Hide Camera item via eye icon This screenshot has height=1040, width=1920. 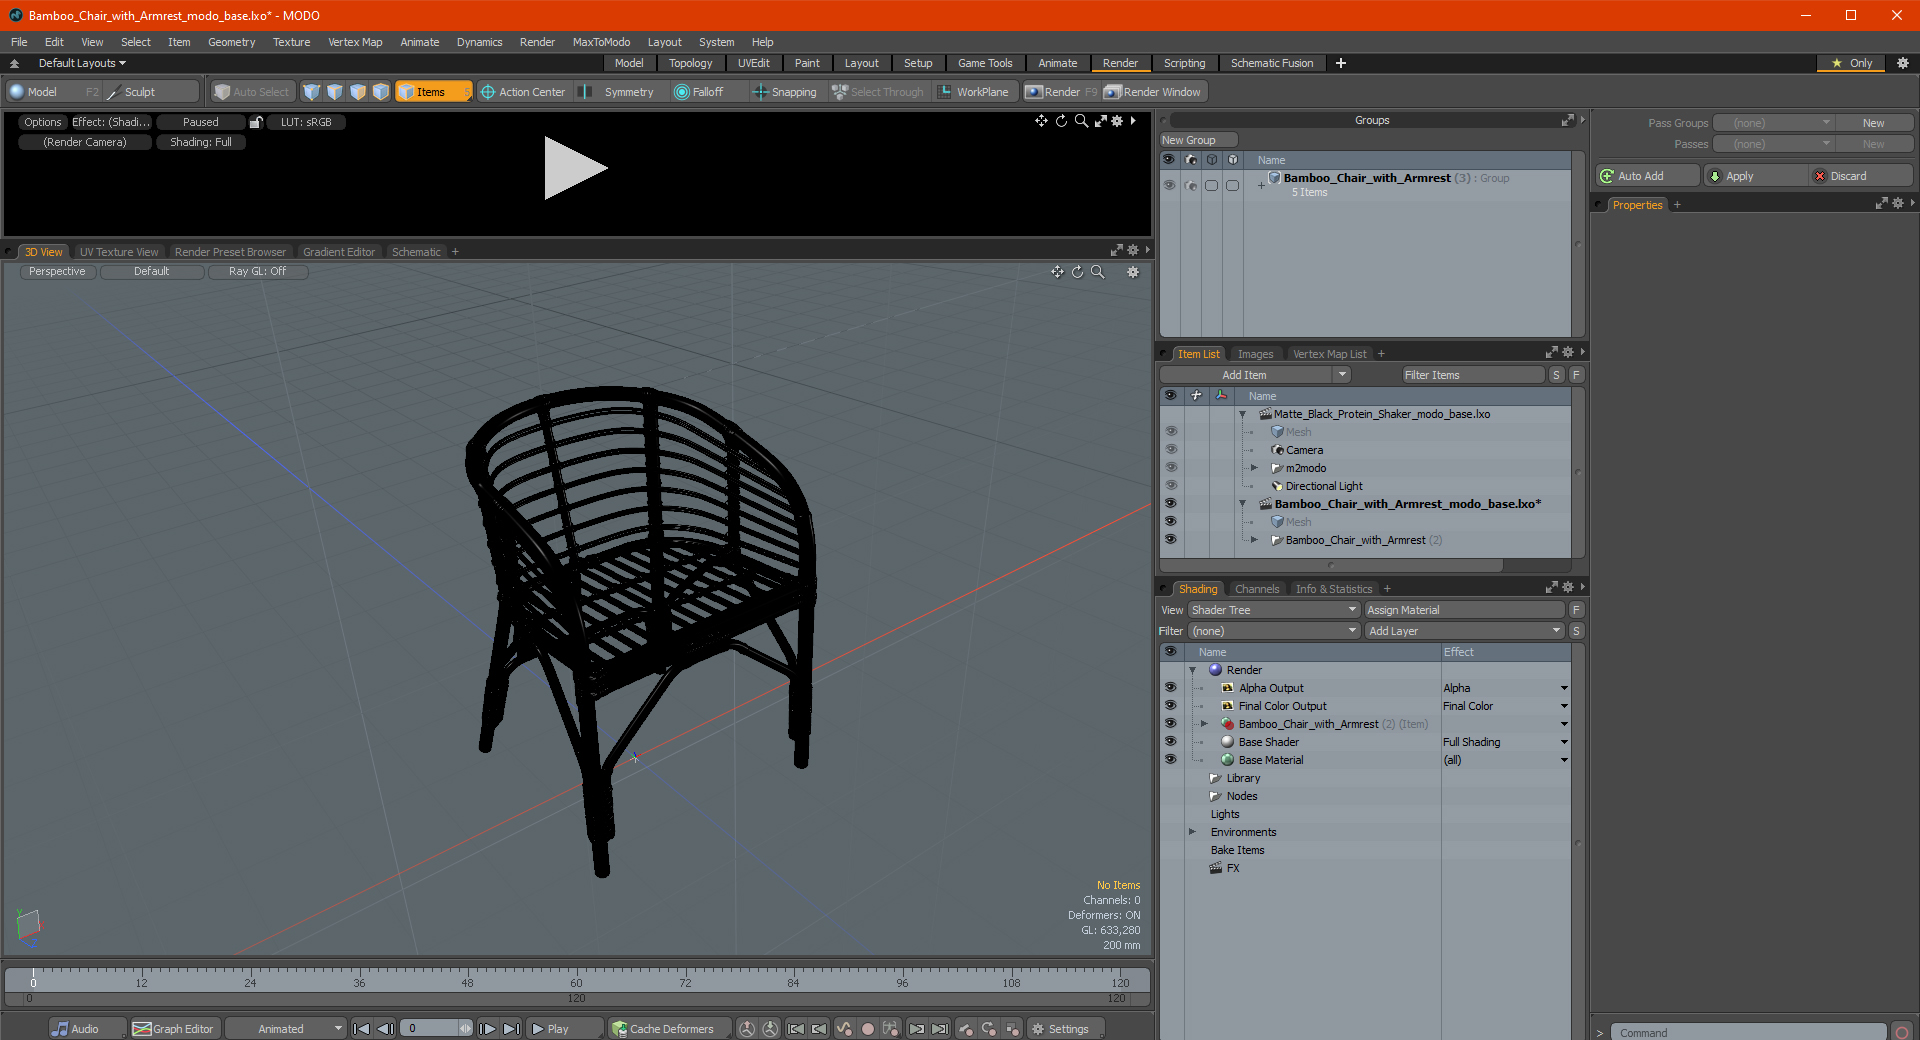1171,450
